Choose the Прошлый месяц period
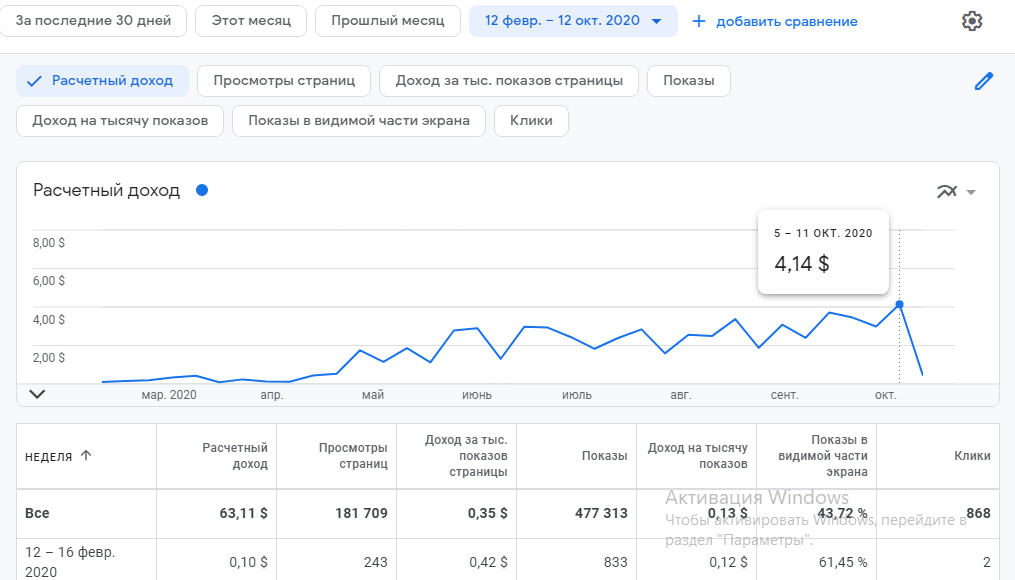 388,21
